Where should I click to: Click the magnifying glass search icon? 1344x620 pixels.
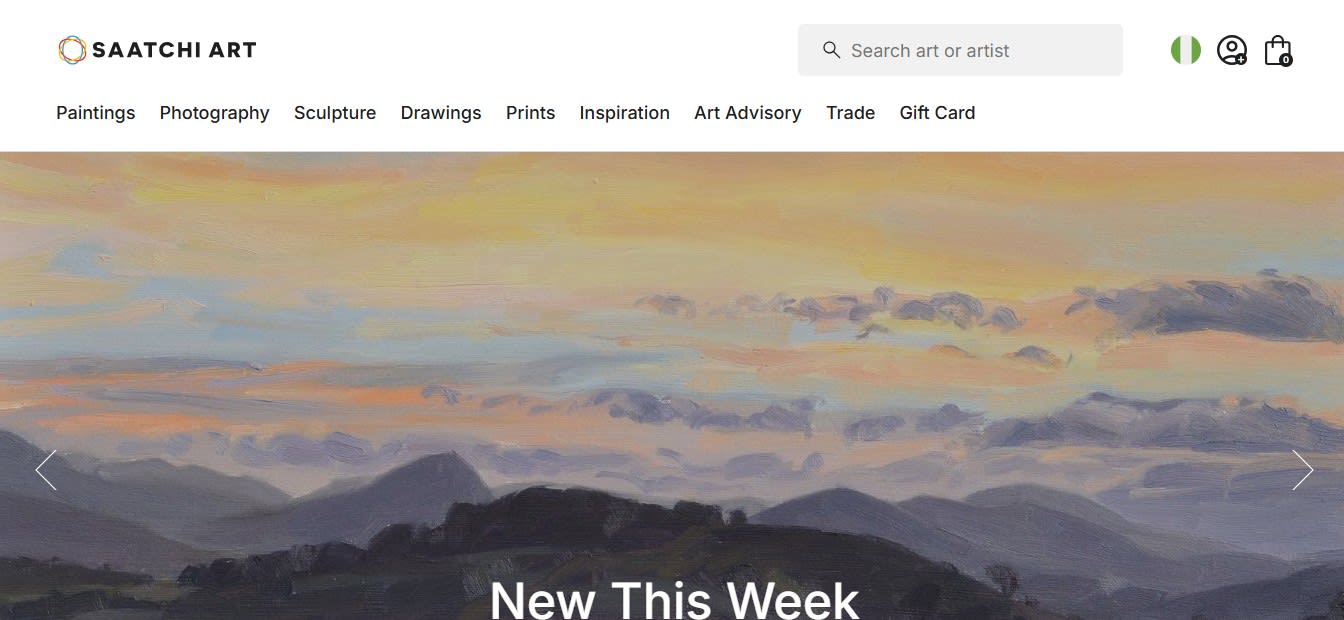point(831,50)
